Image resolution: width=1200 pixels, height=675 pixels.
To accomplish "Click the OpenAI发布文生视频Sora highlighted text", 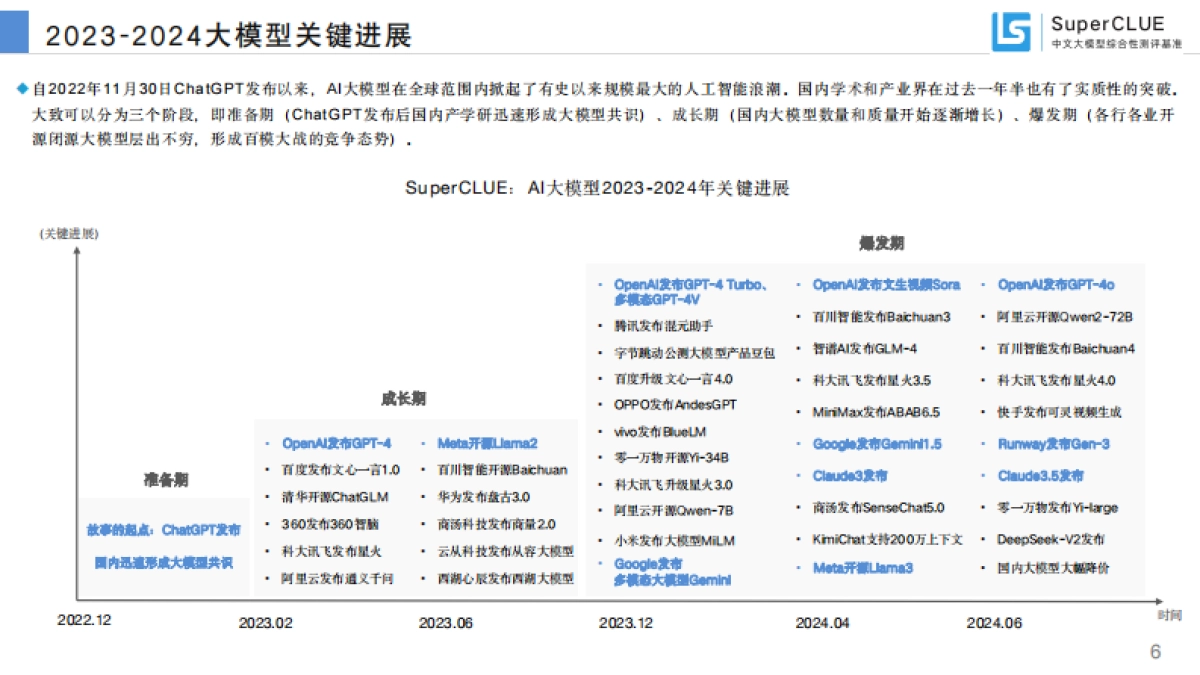I will point(884,285).
